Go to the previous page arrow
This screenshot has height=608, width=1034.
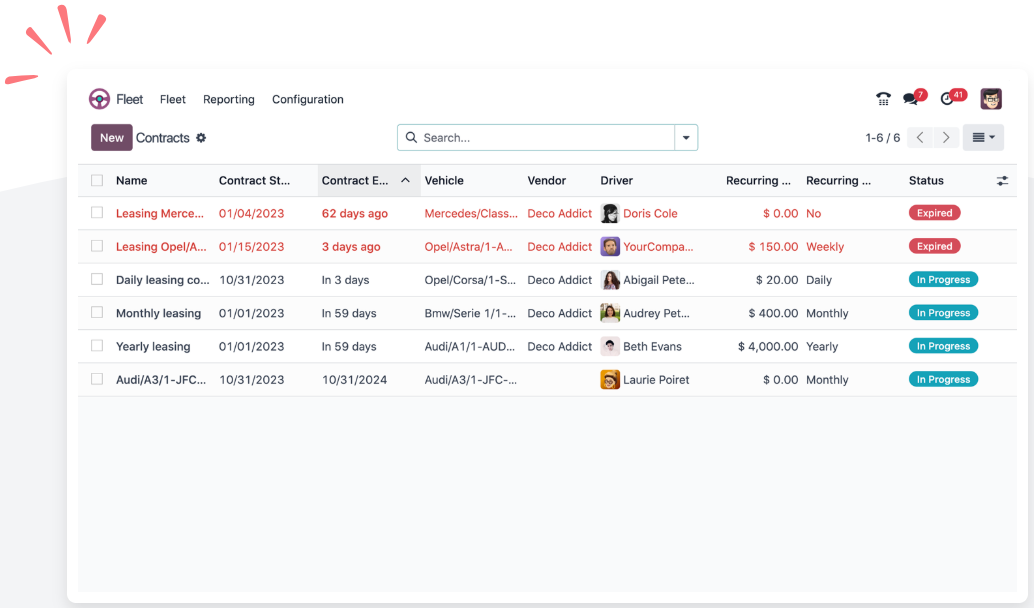click(921, 138)
